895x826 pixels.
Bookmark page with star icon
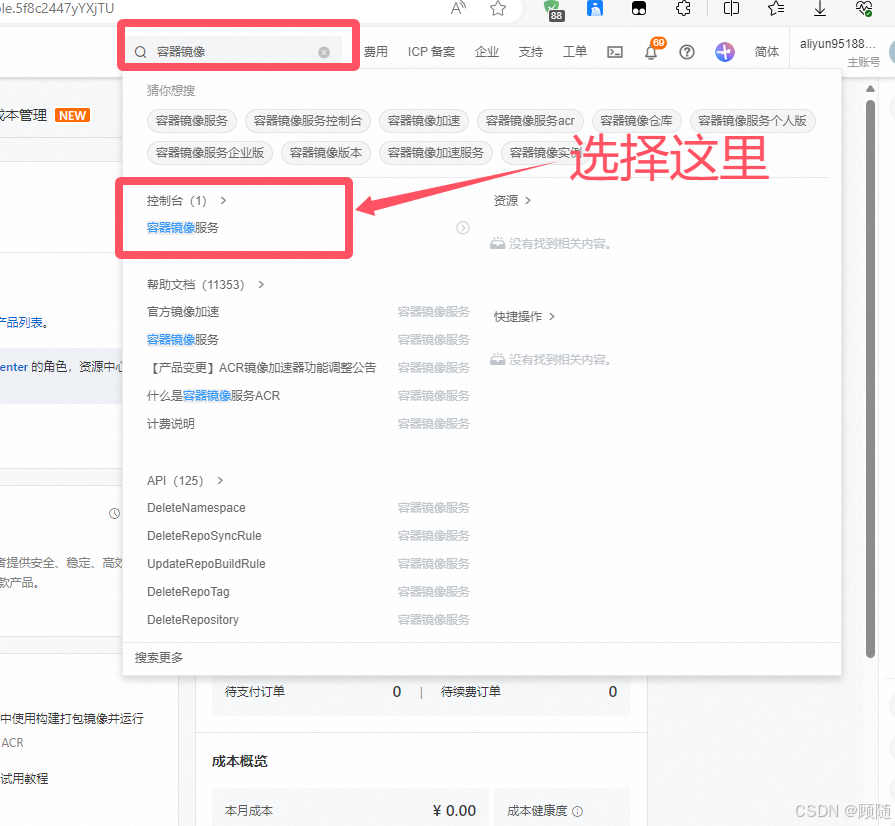pos(498,8)
